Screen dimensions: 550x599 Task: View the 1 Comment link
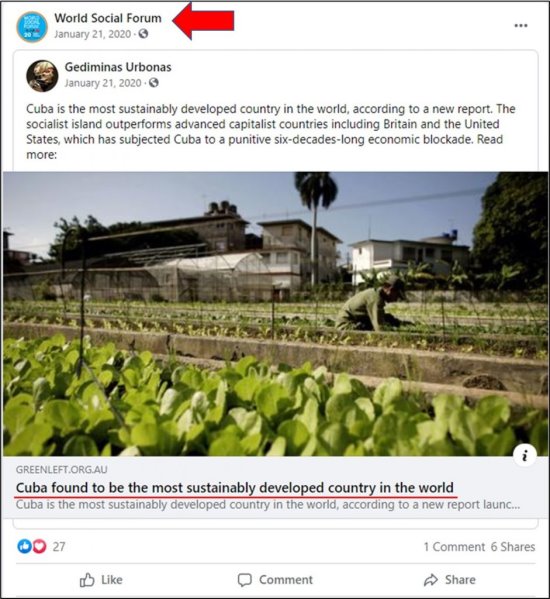coord(454,547)
